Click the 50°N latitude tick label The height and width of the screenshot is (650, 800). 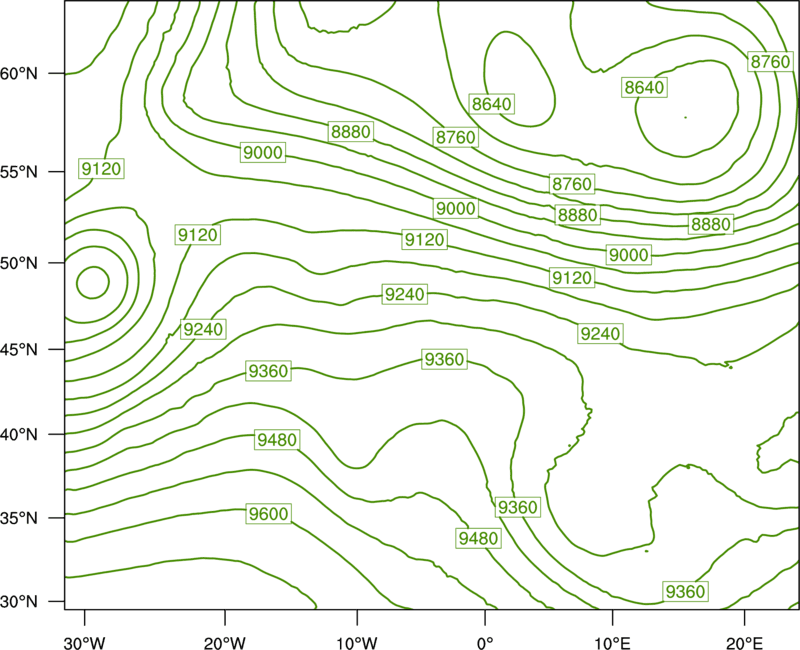[x=19, y=263]
